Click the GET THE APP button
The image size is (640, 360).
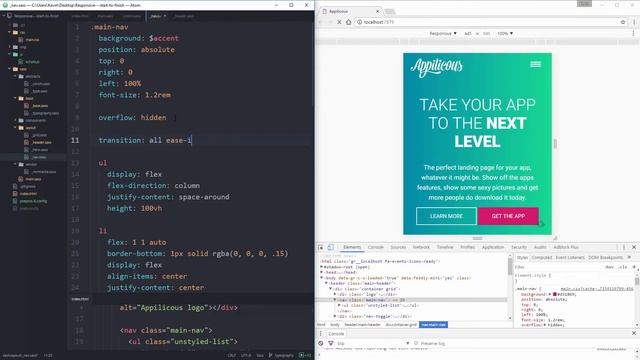508,216
